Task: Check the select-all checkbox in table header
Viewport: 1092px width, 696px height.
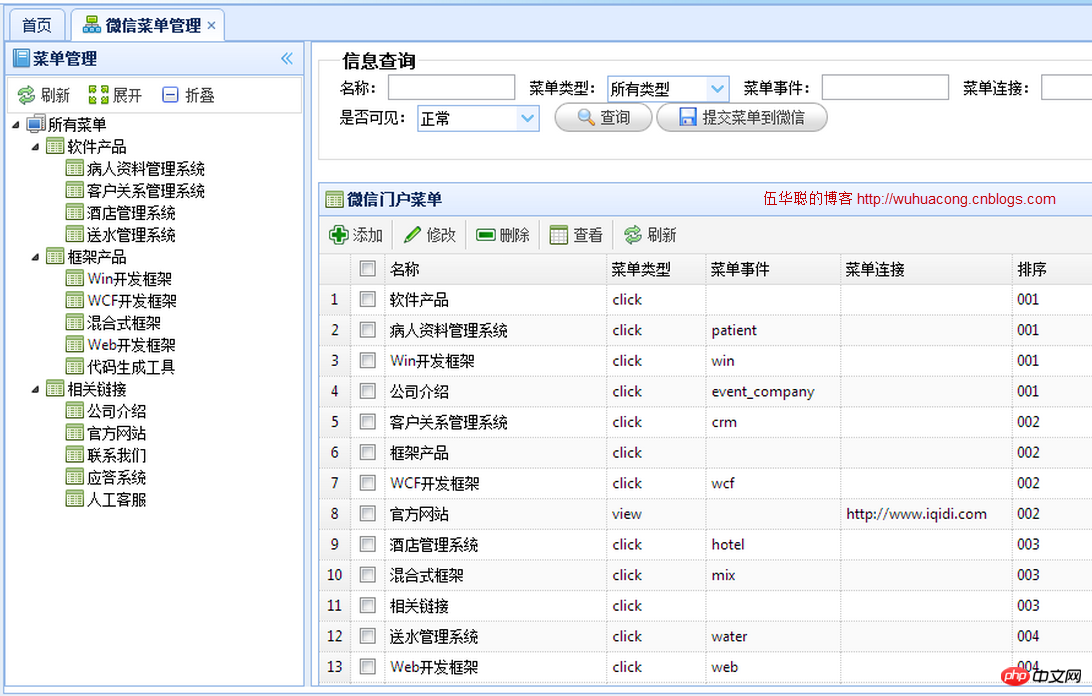Action: (367, 268)
